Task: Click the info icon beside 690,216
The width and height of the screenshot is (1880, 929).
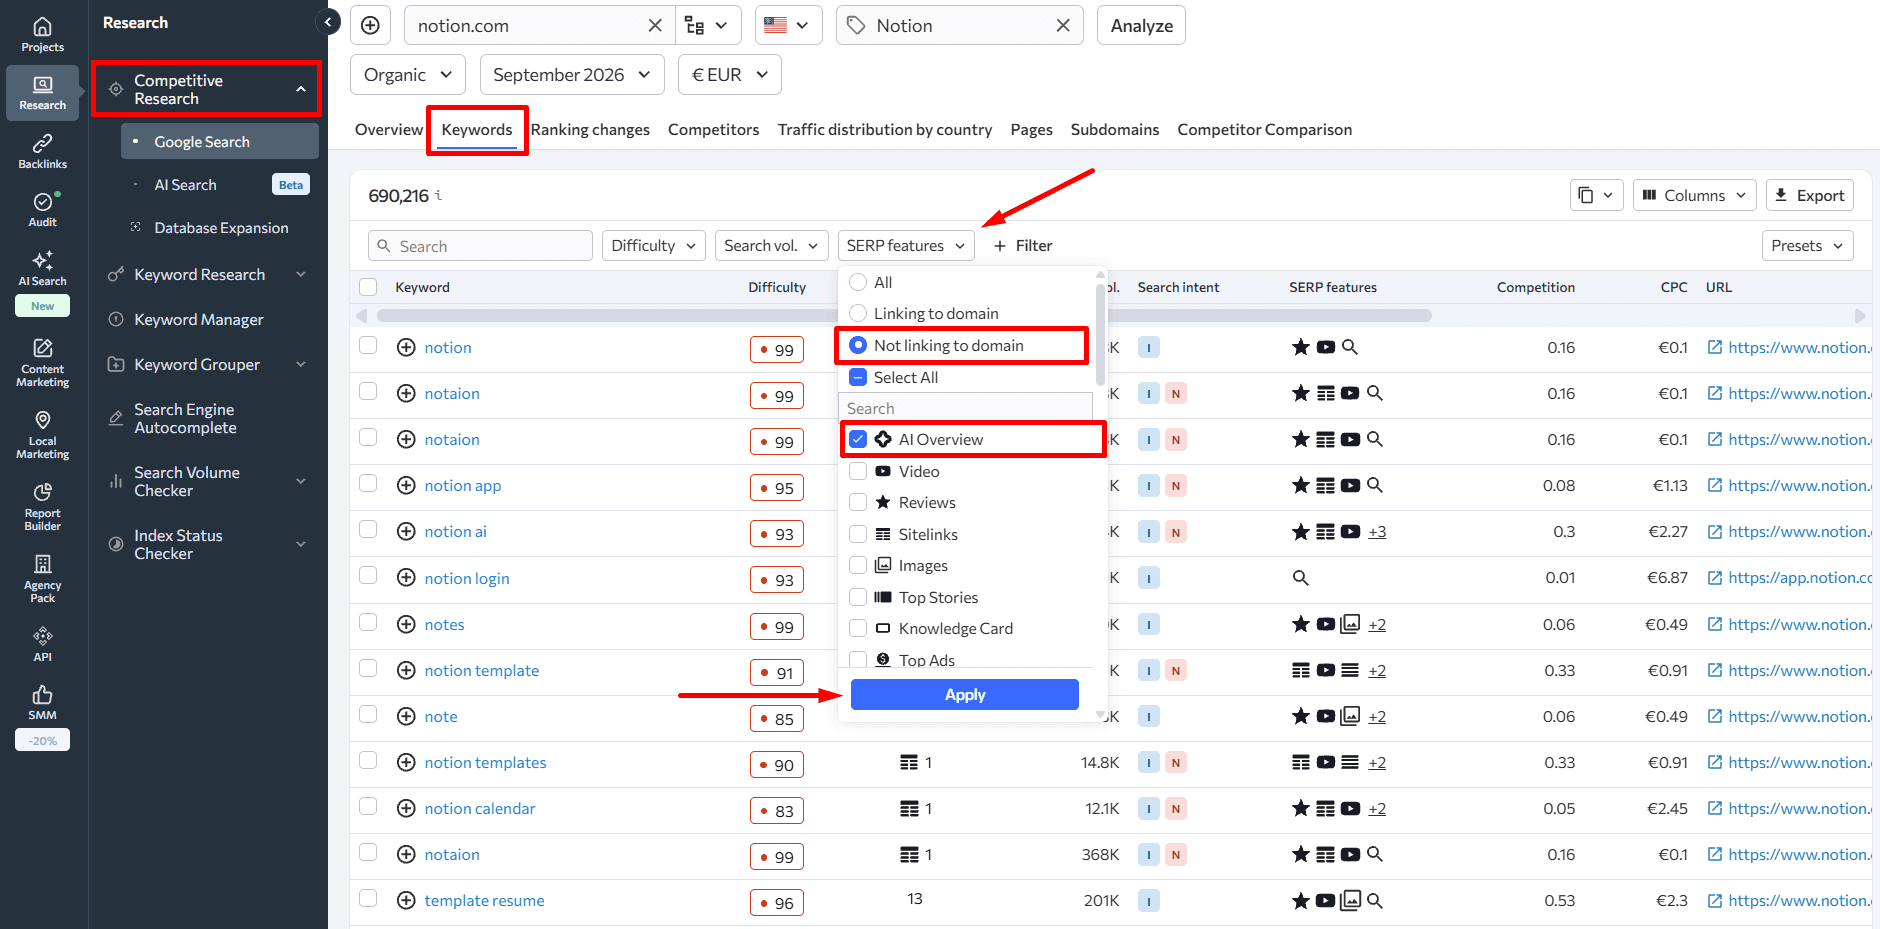Action: (x=438, y=195)
